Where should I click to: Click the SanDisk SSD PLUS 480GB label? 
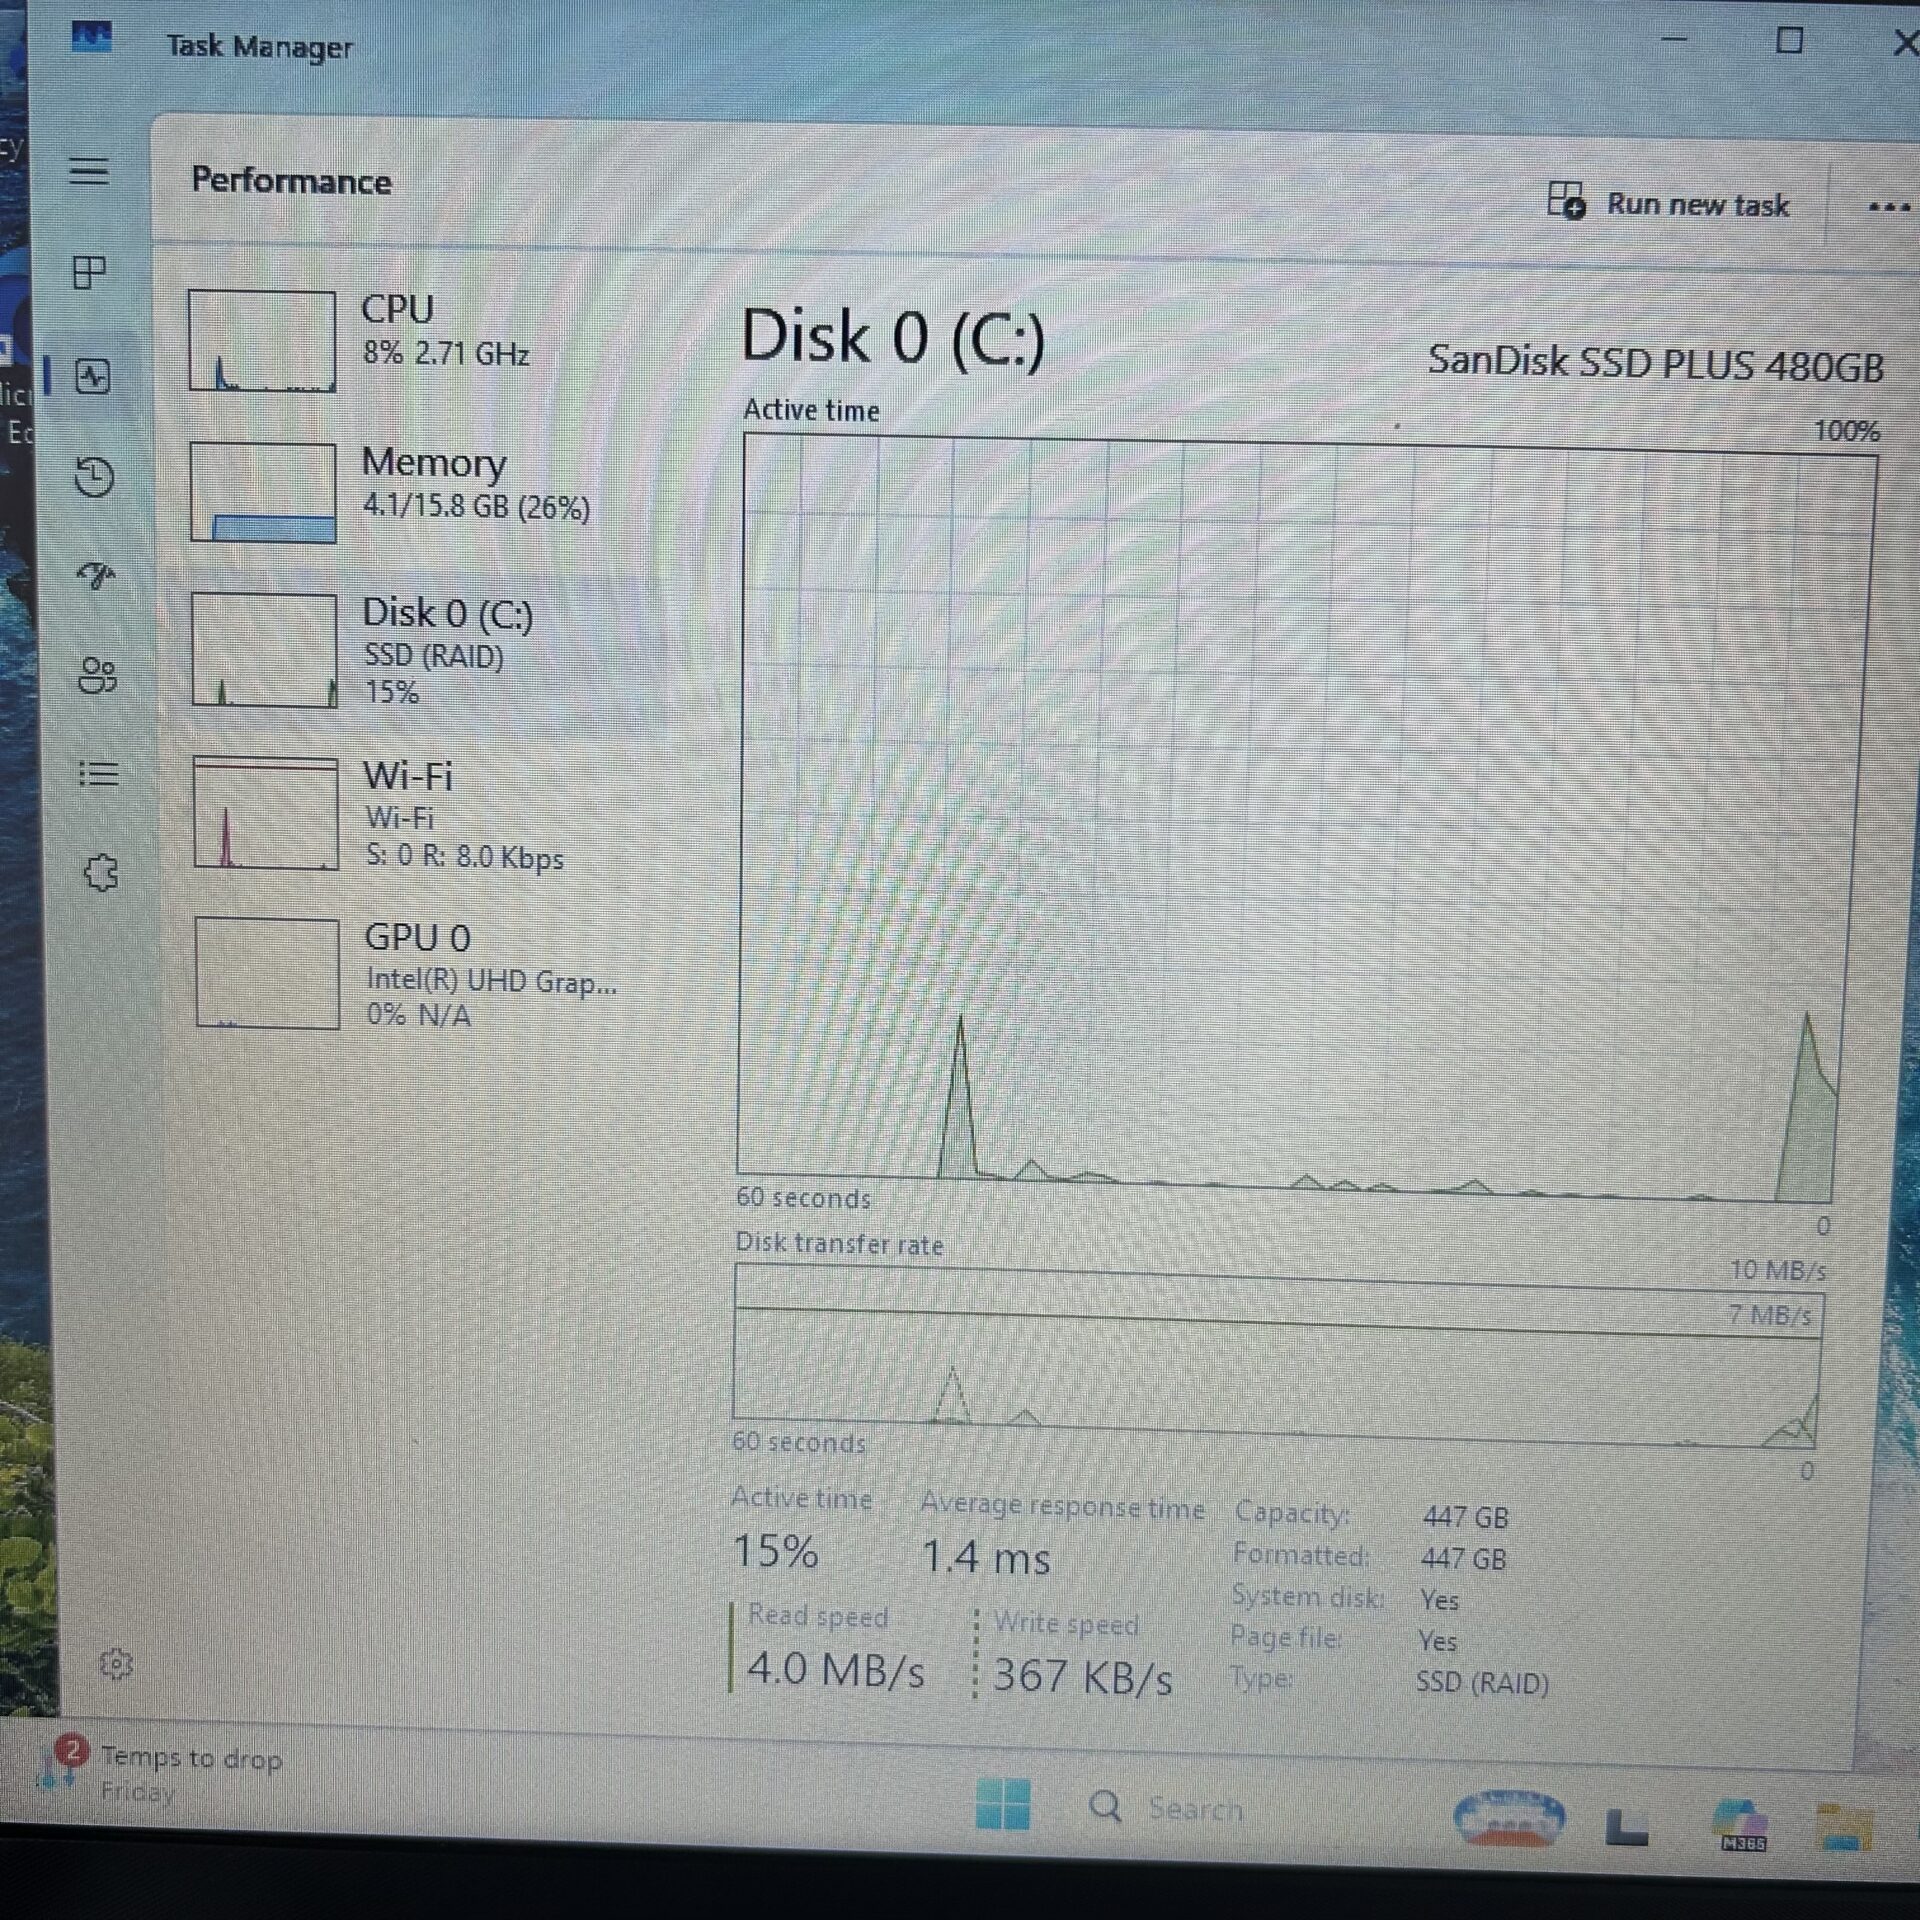tap(1655, 363)
